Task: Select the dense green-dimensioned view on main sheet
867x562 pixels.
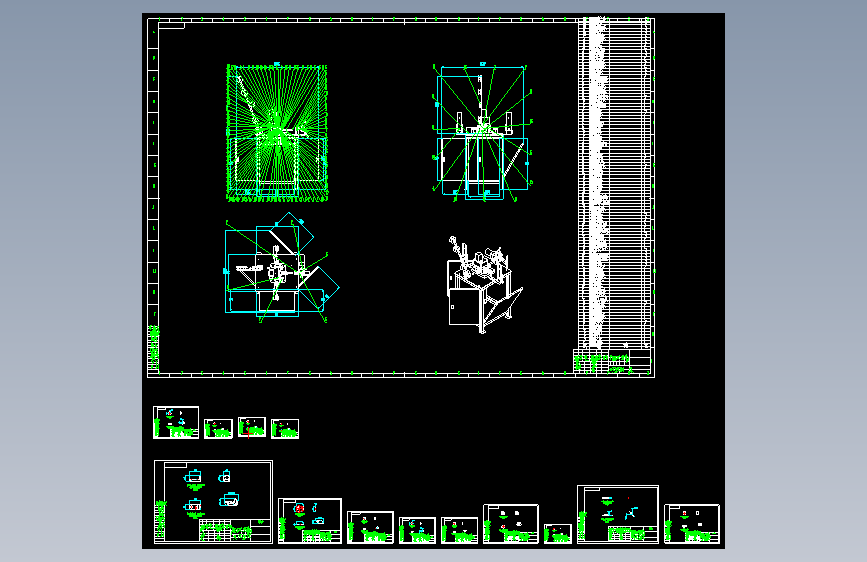Action: click(x=277, y=133)
